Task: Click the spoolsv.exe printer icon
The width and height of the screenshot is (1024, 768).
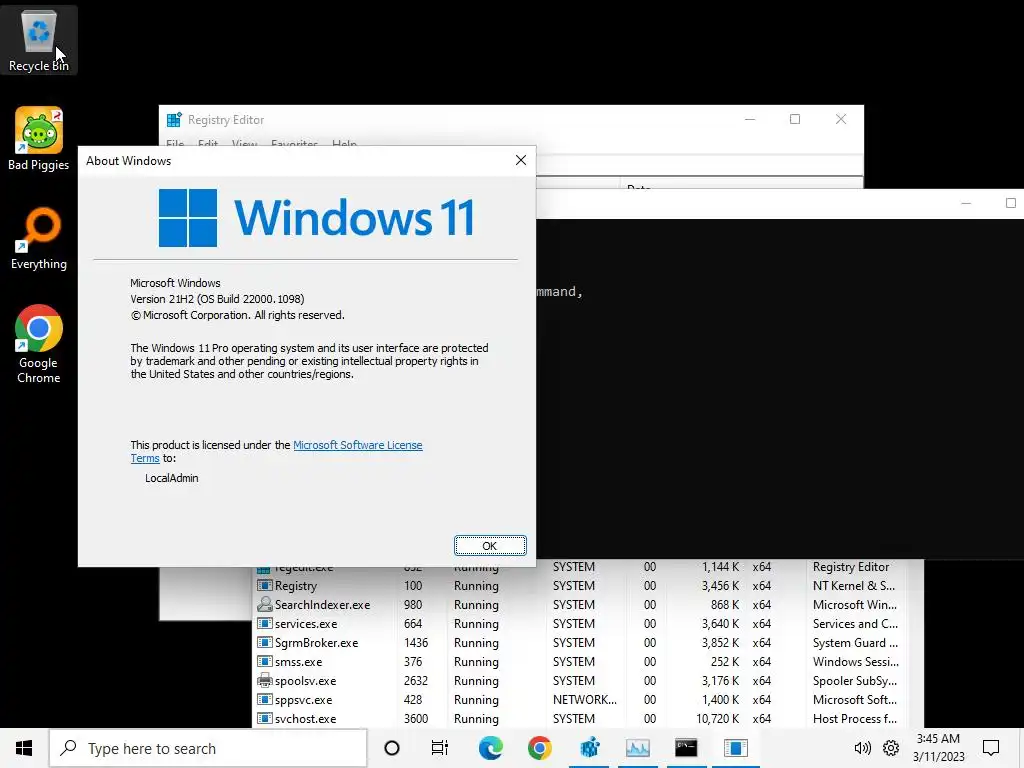Action: pyautogui.click(x=264, y=680)
